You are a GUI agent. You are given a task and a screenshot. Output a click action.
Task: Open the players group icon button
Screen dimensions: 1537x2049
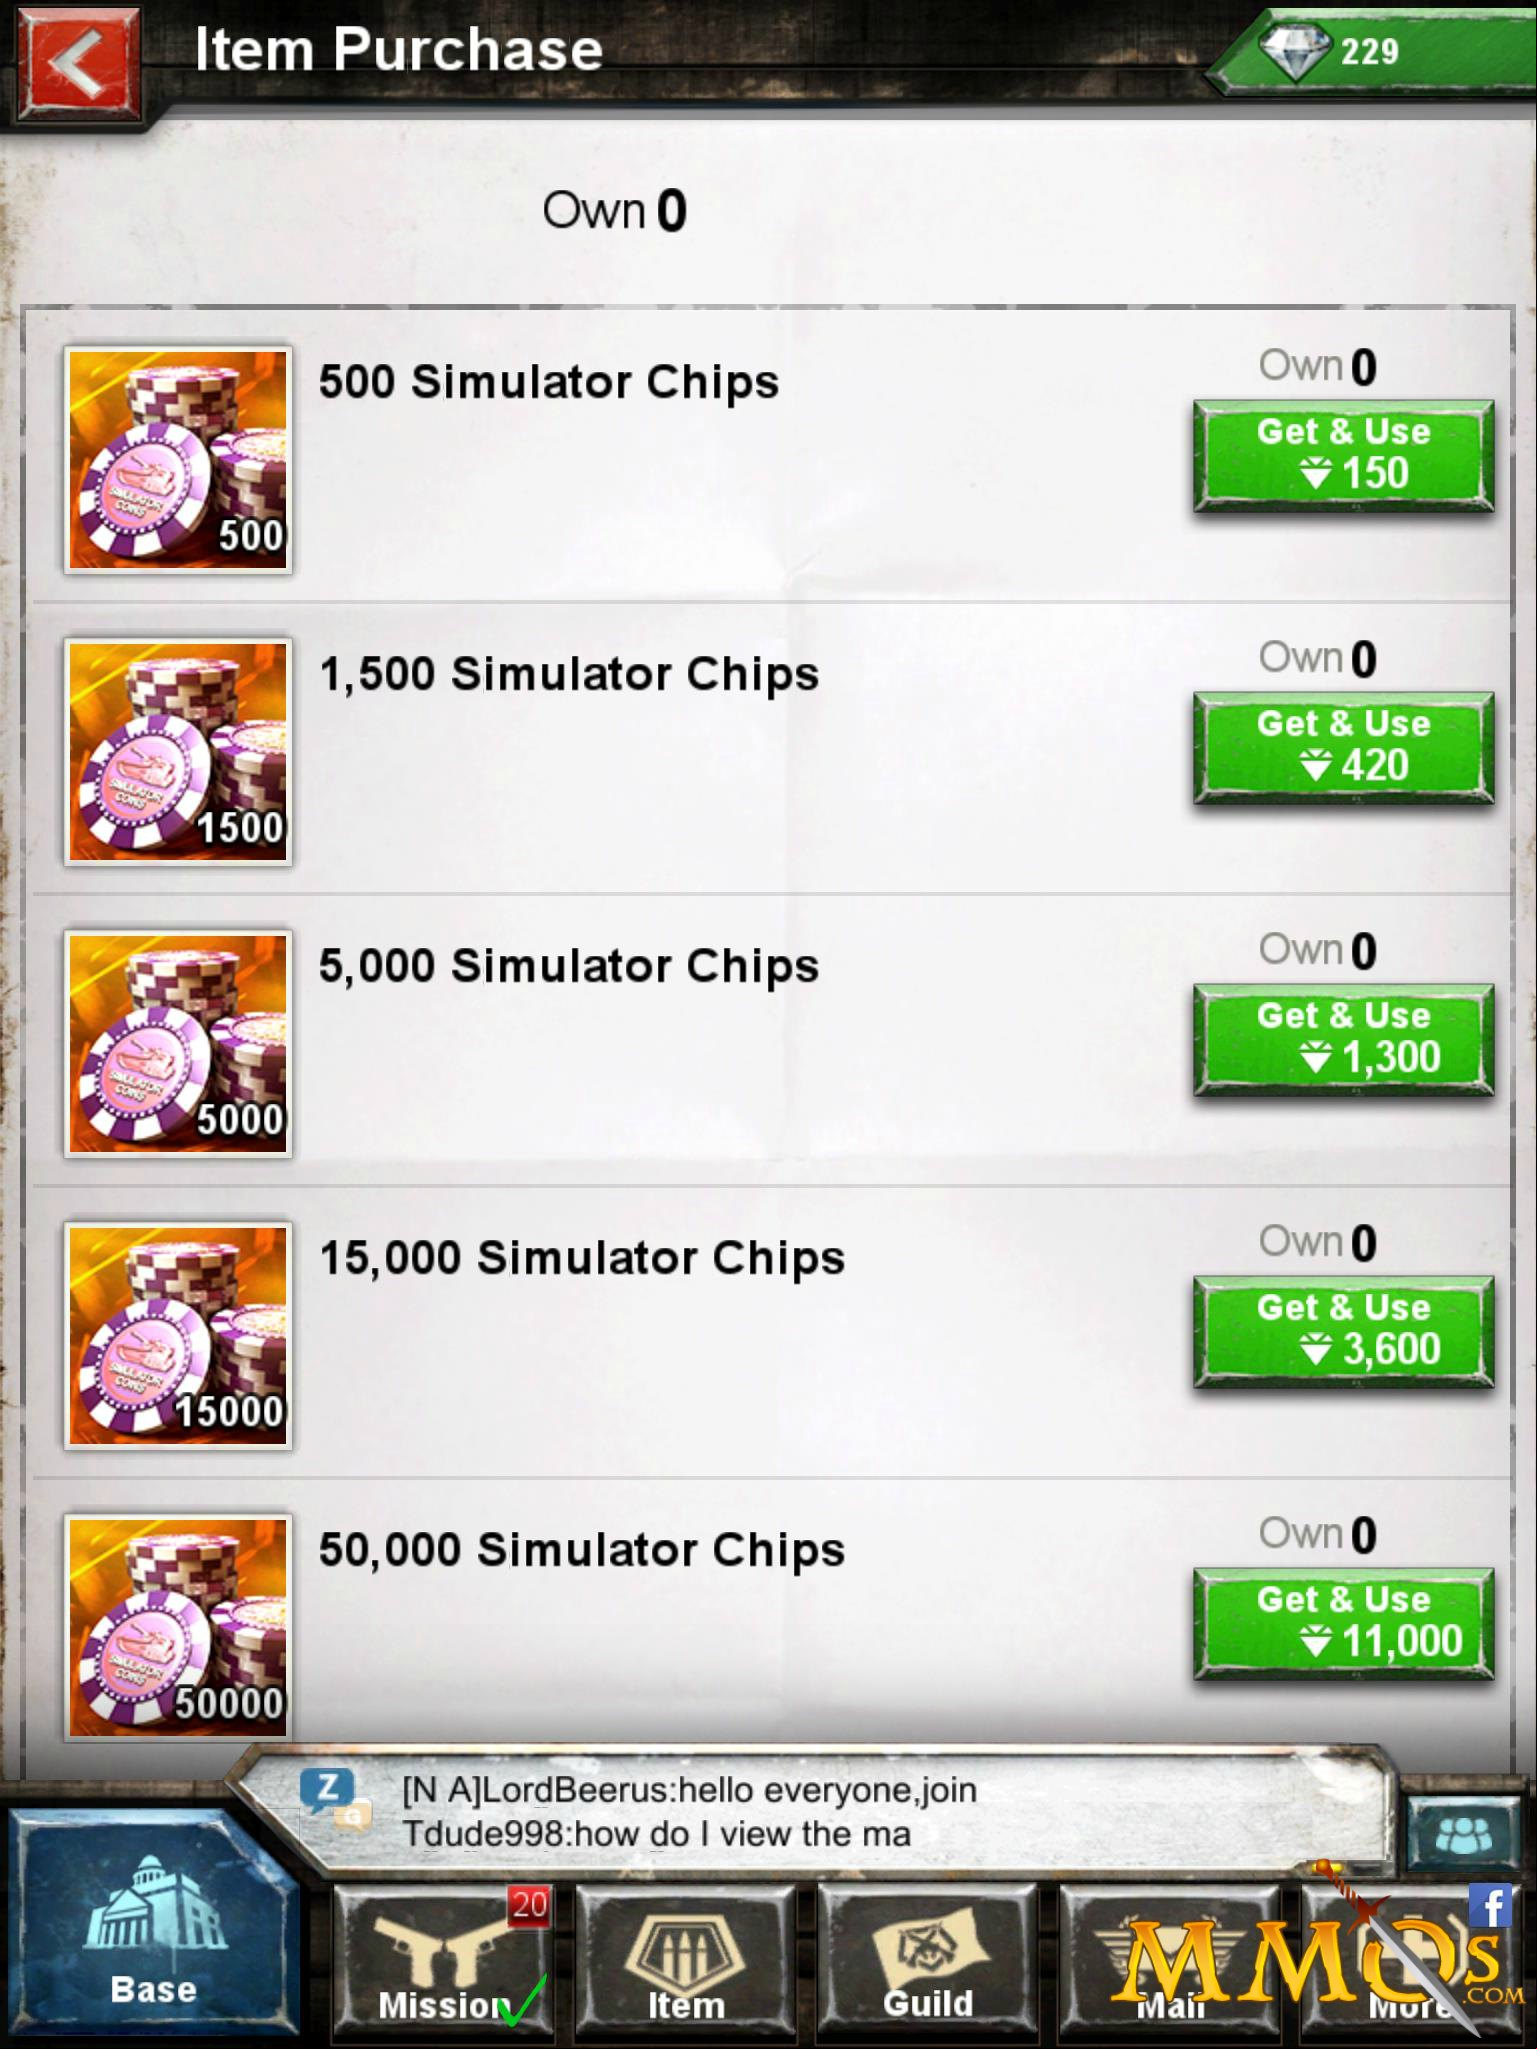coord(1464,1834)
